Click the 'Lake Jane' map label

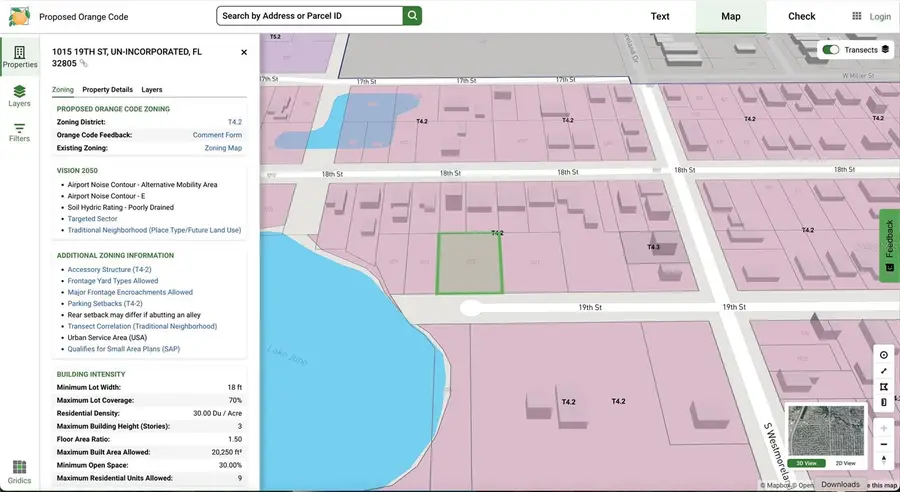[x=288, y=355]
